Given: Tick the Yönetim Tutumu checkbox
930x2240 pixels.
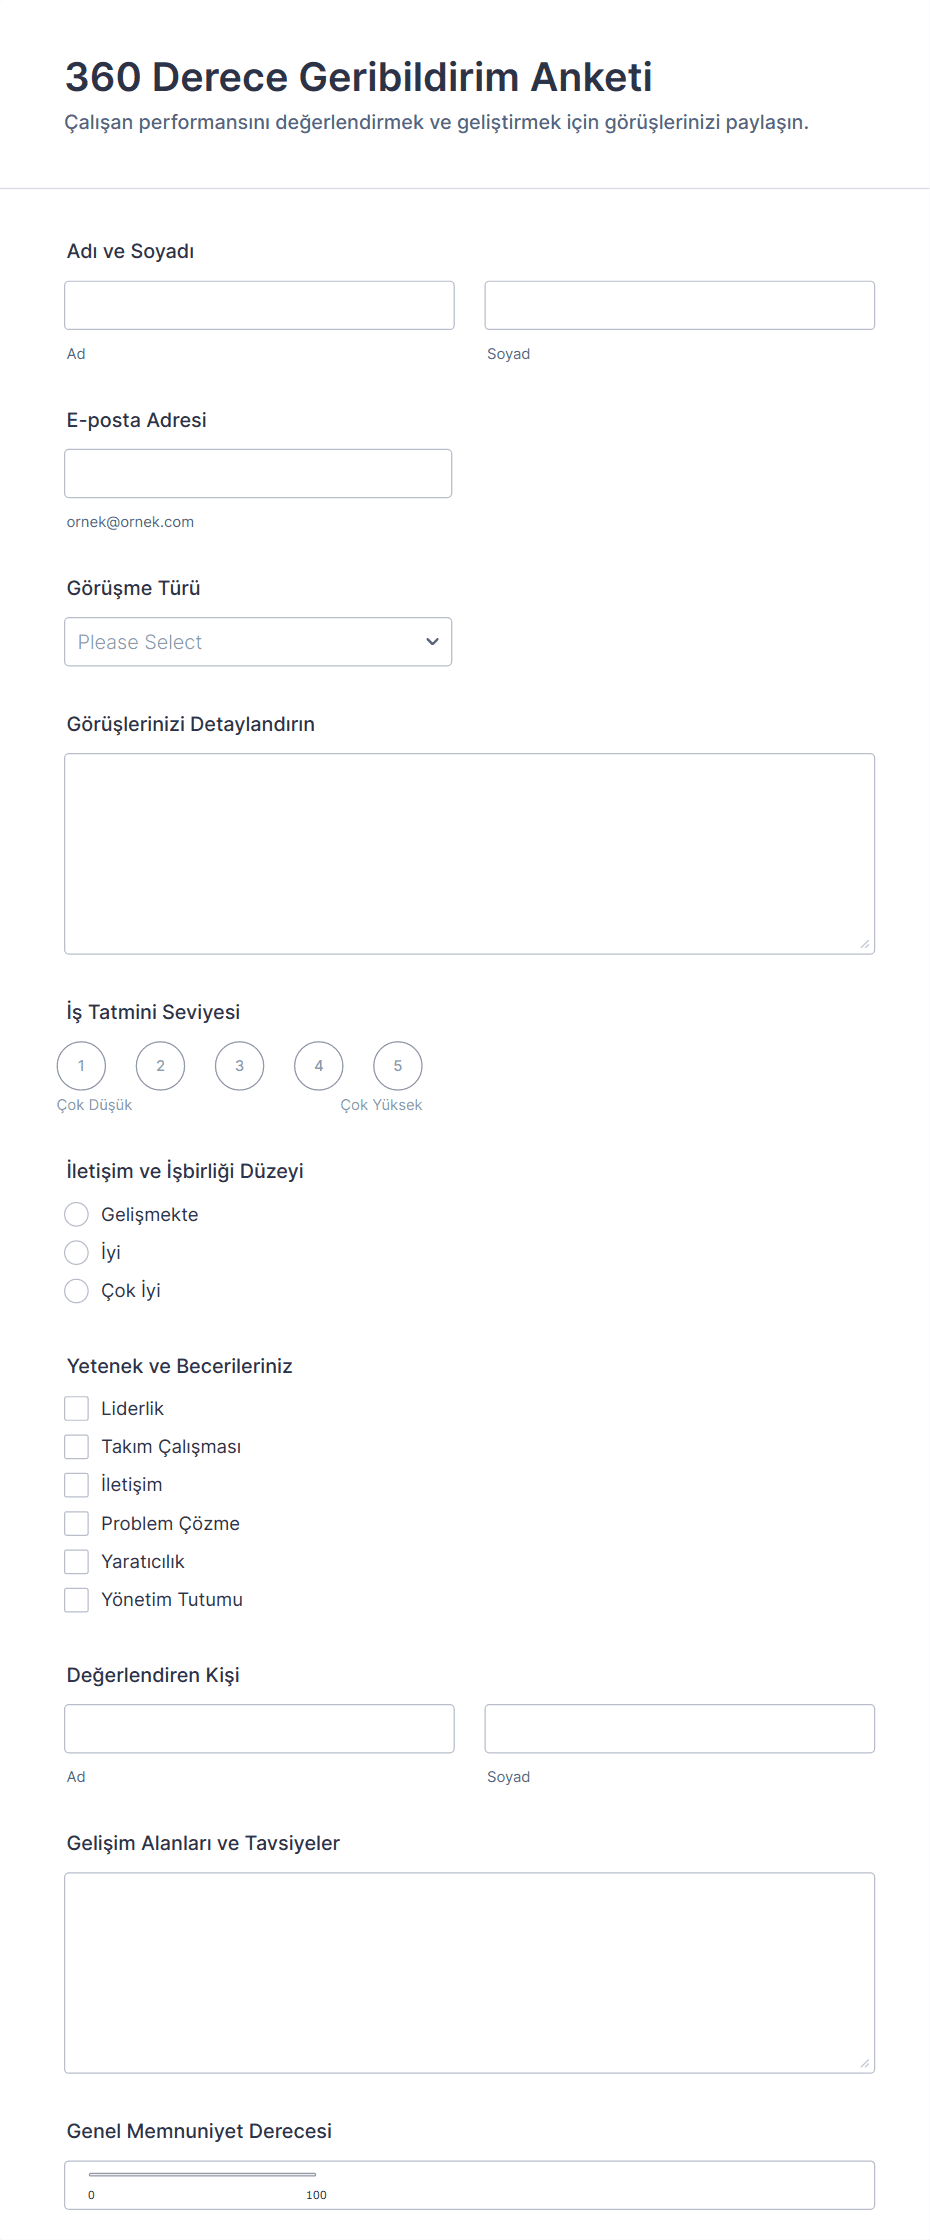Looking at the screenshot, I should (x=76, y=1599).
